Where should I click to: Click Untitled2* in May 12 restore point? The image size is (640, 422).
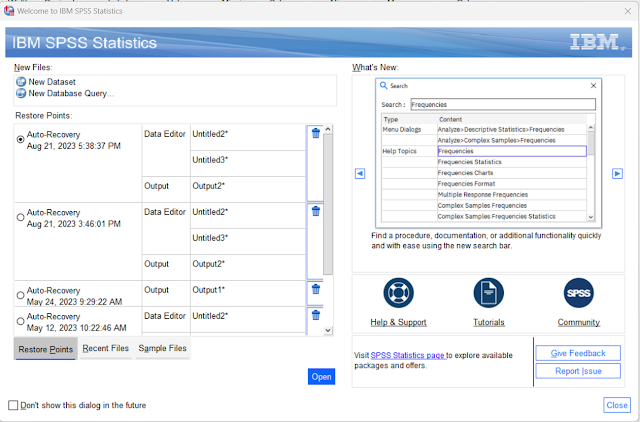(210, 315)
